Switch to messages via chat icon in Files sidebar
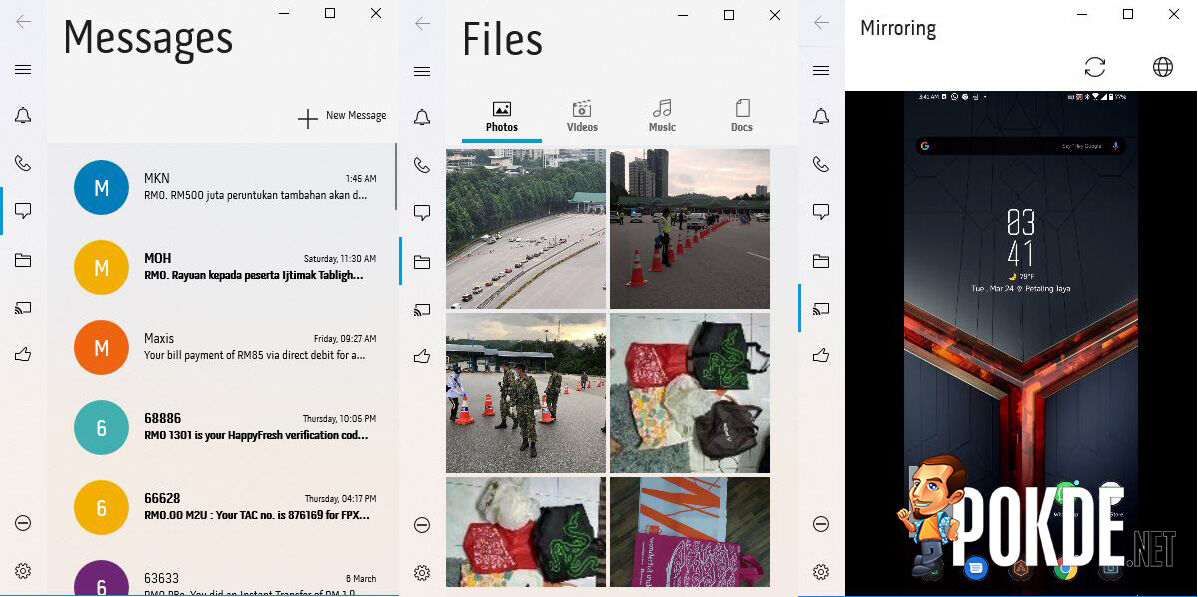 (422, 213)
